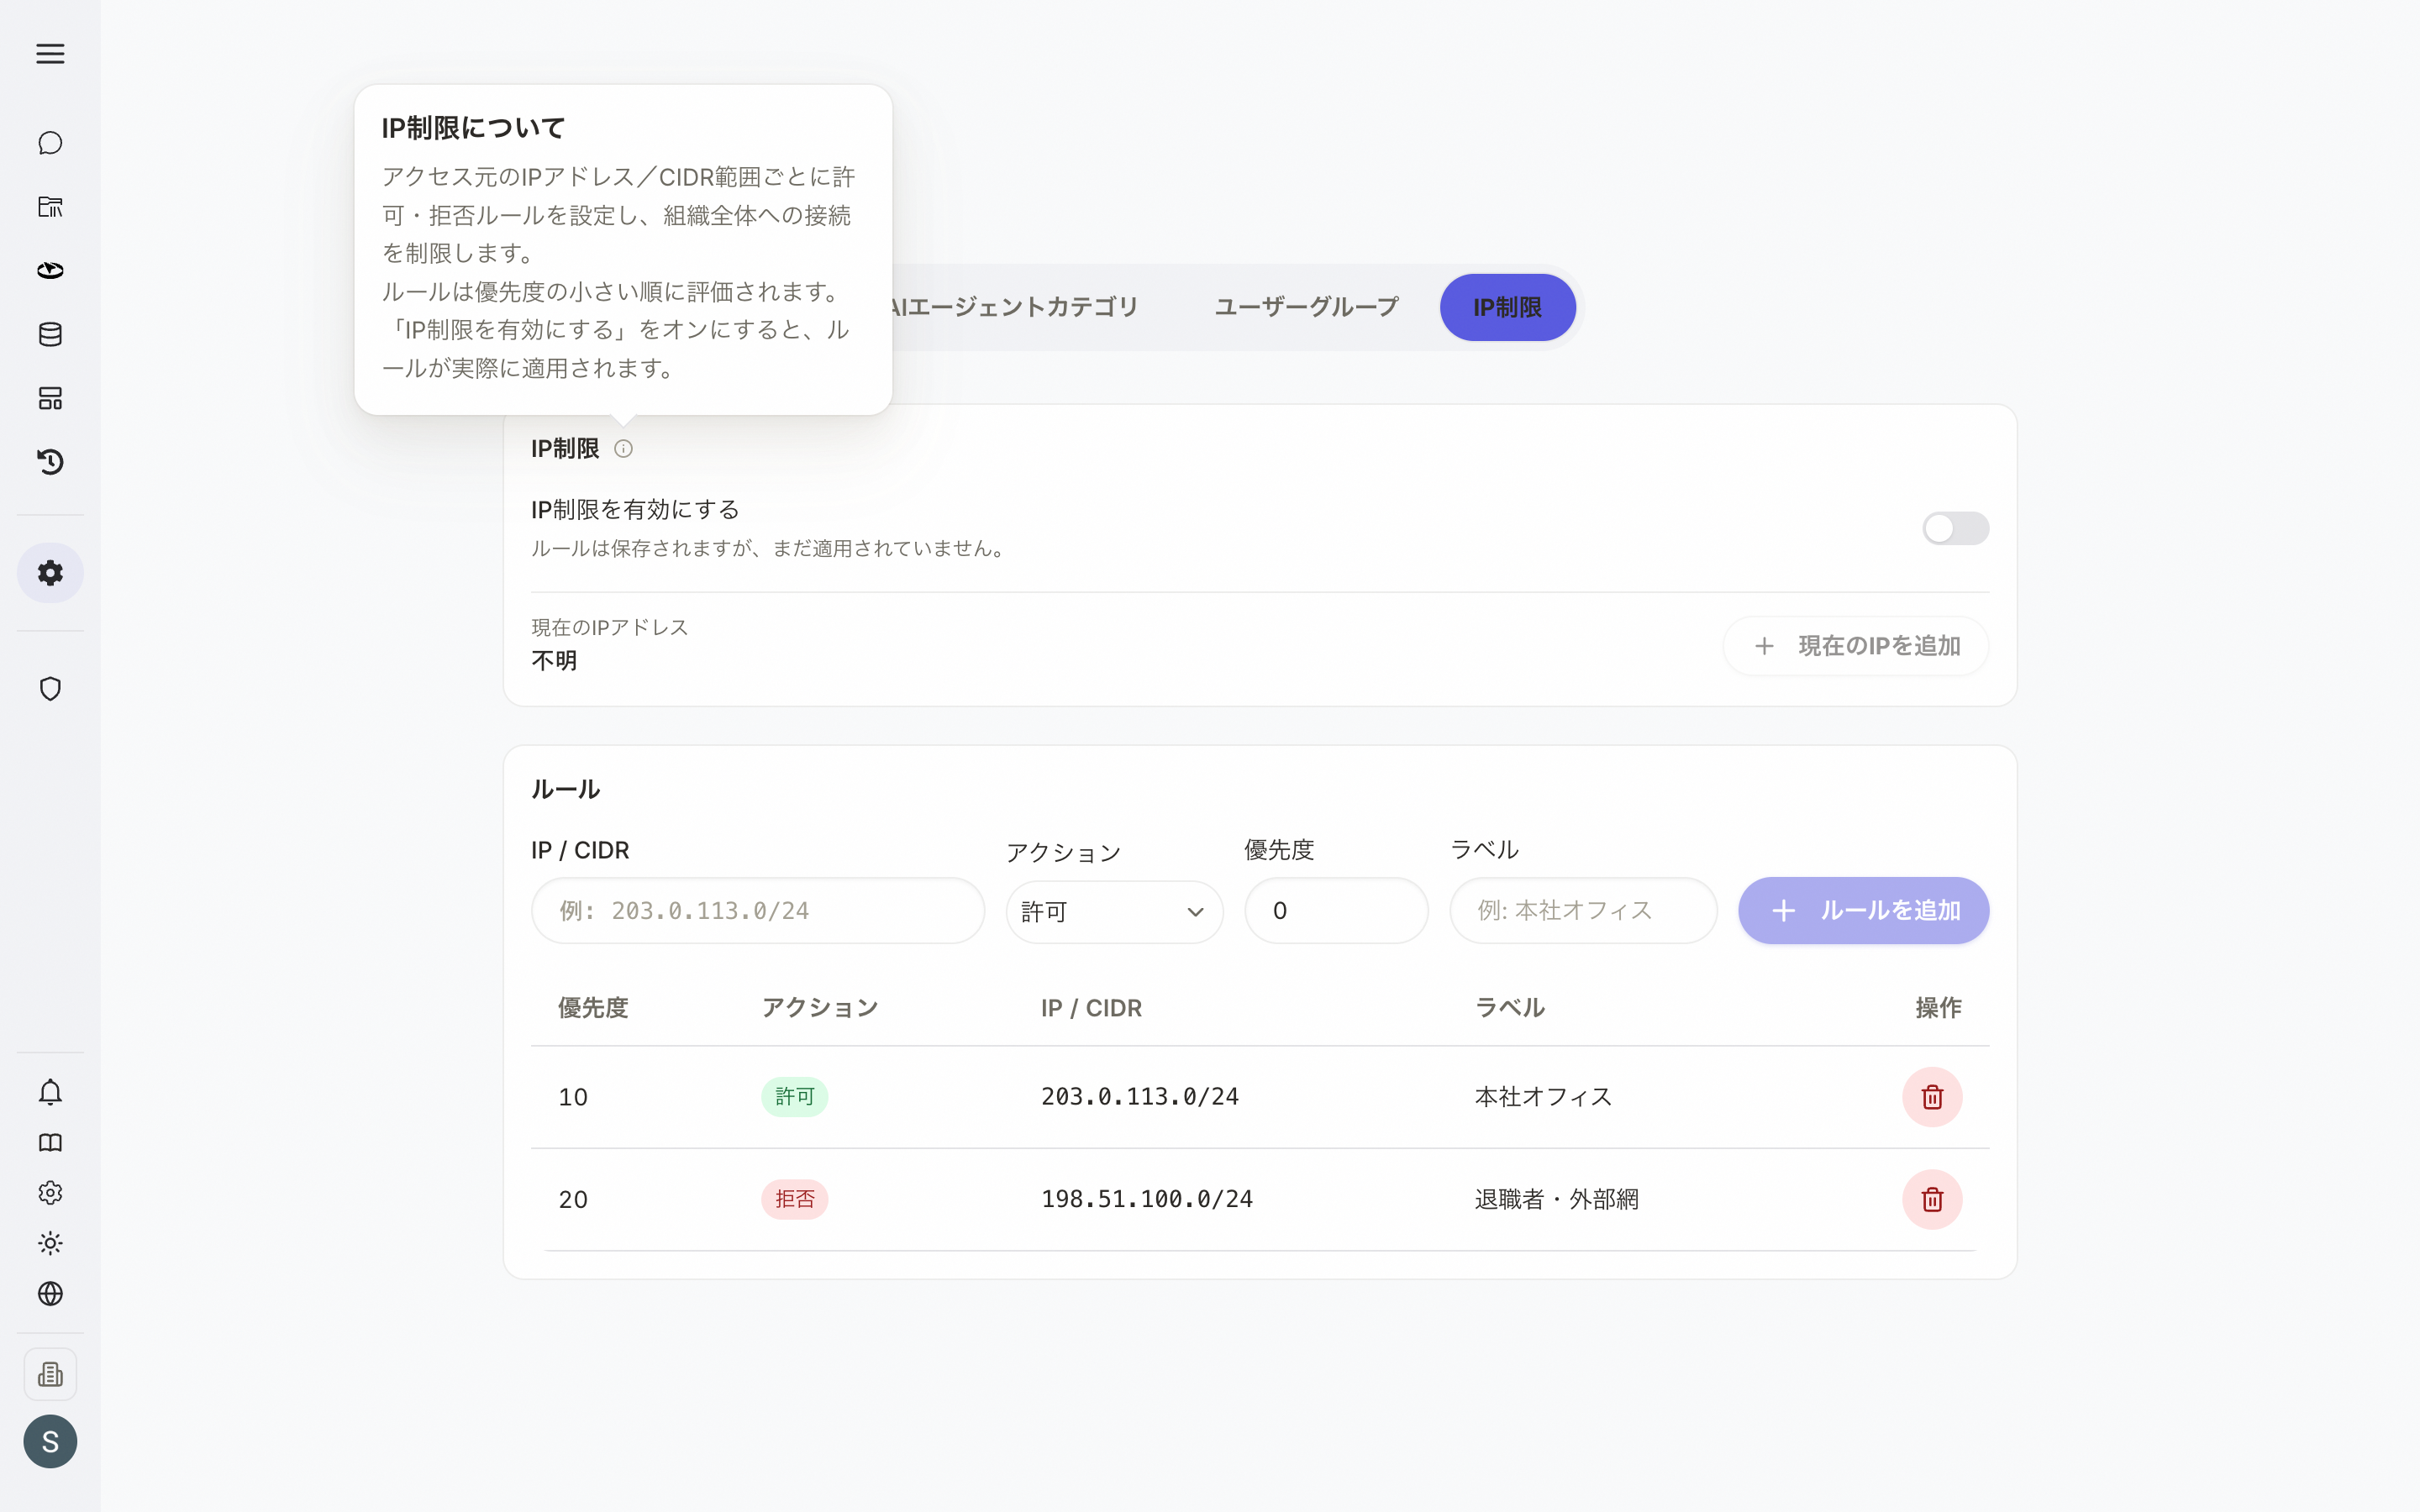Click the 退職者・外部網 label cell
2420x1512 pixels.
pos(1557,1199)
